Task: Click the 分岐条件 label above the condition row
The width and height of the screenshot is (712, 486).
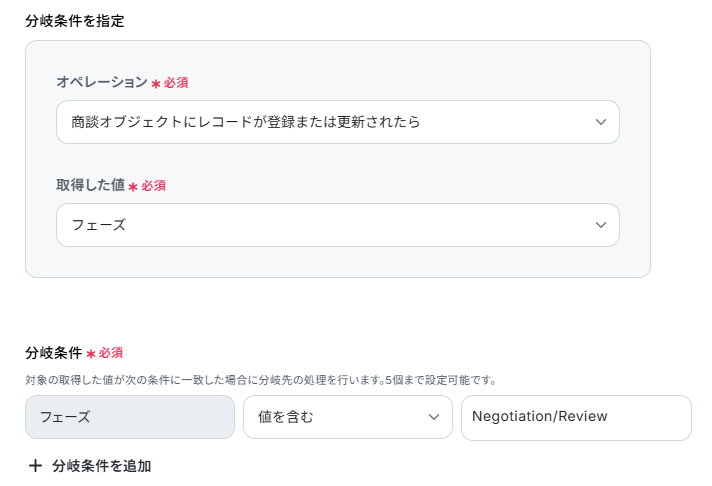Action: [x=53, y=353]
